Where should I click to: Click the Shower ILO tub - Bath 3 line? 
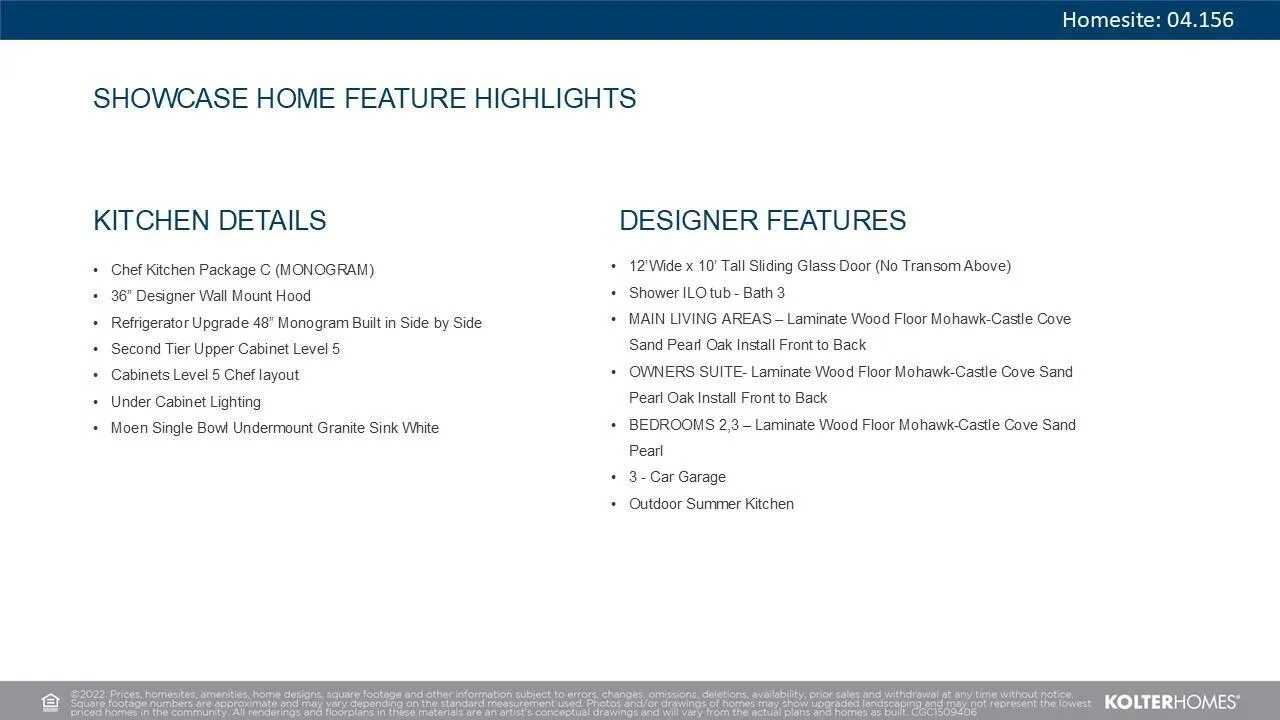click(x=706, y=293)
